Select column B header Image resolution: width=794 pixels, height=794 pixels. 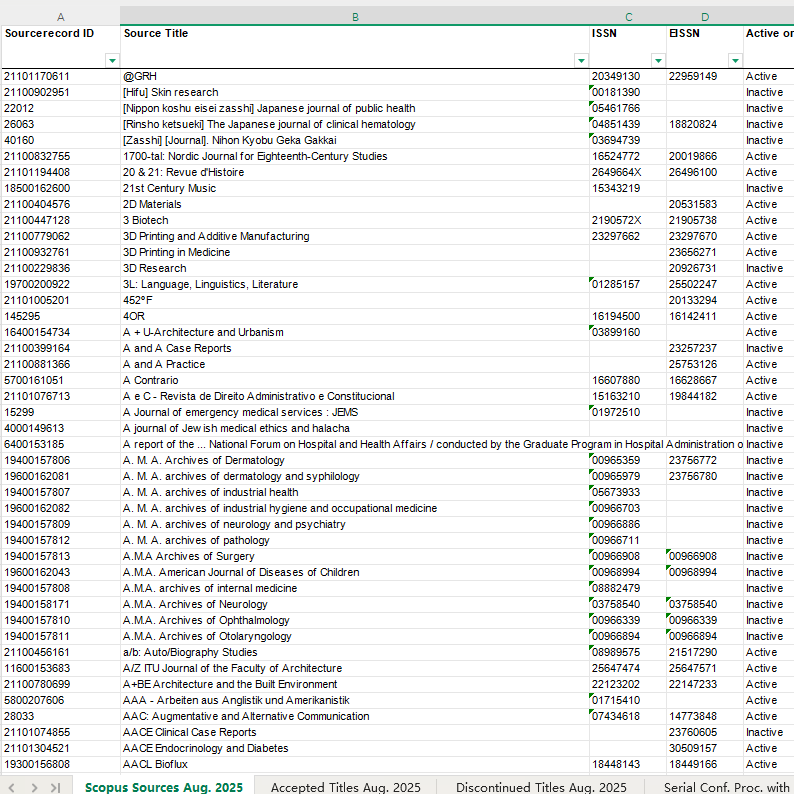[354, 17]
